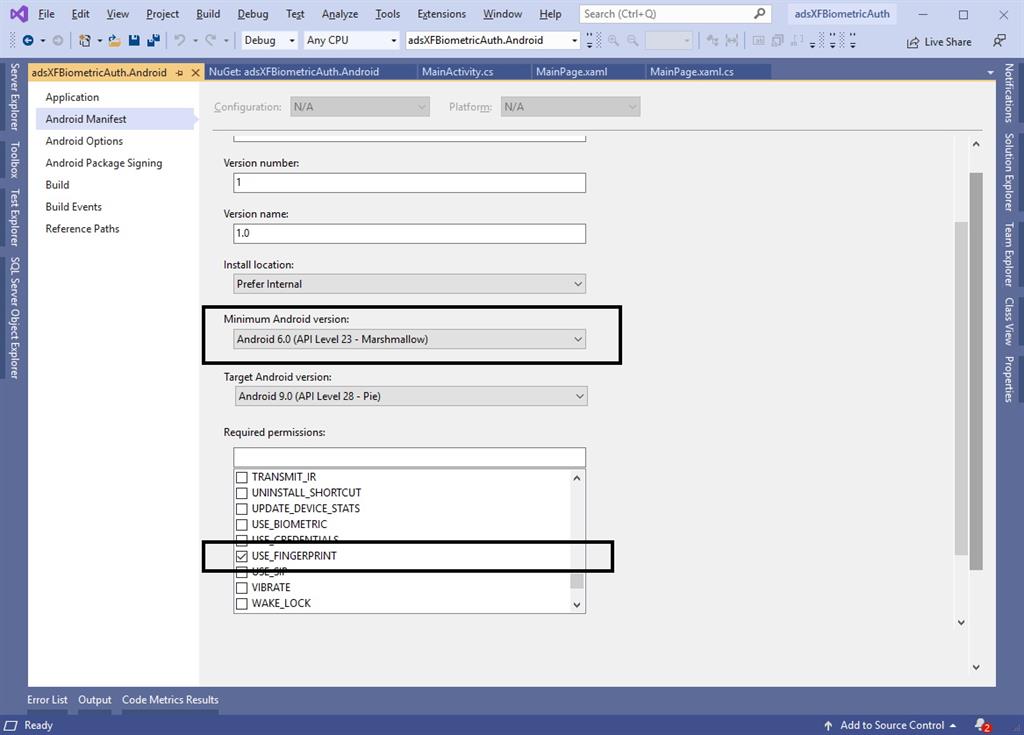Check the UPDATE_DEVICE_STATS permission

tap(242, 509)
